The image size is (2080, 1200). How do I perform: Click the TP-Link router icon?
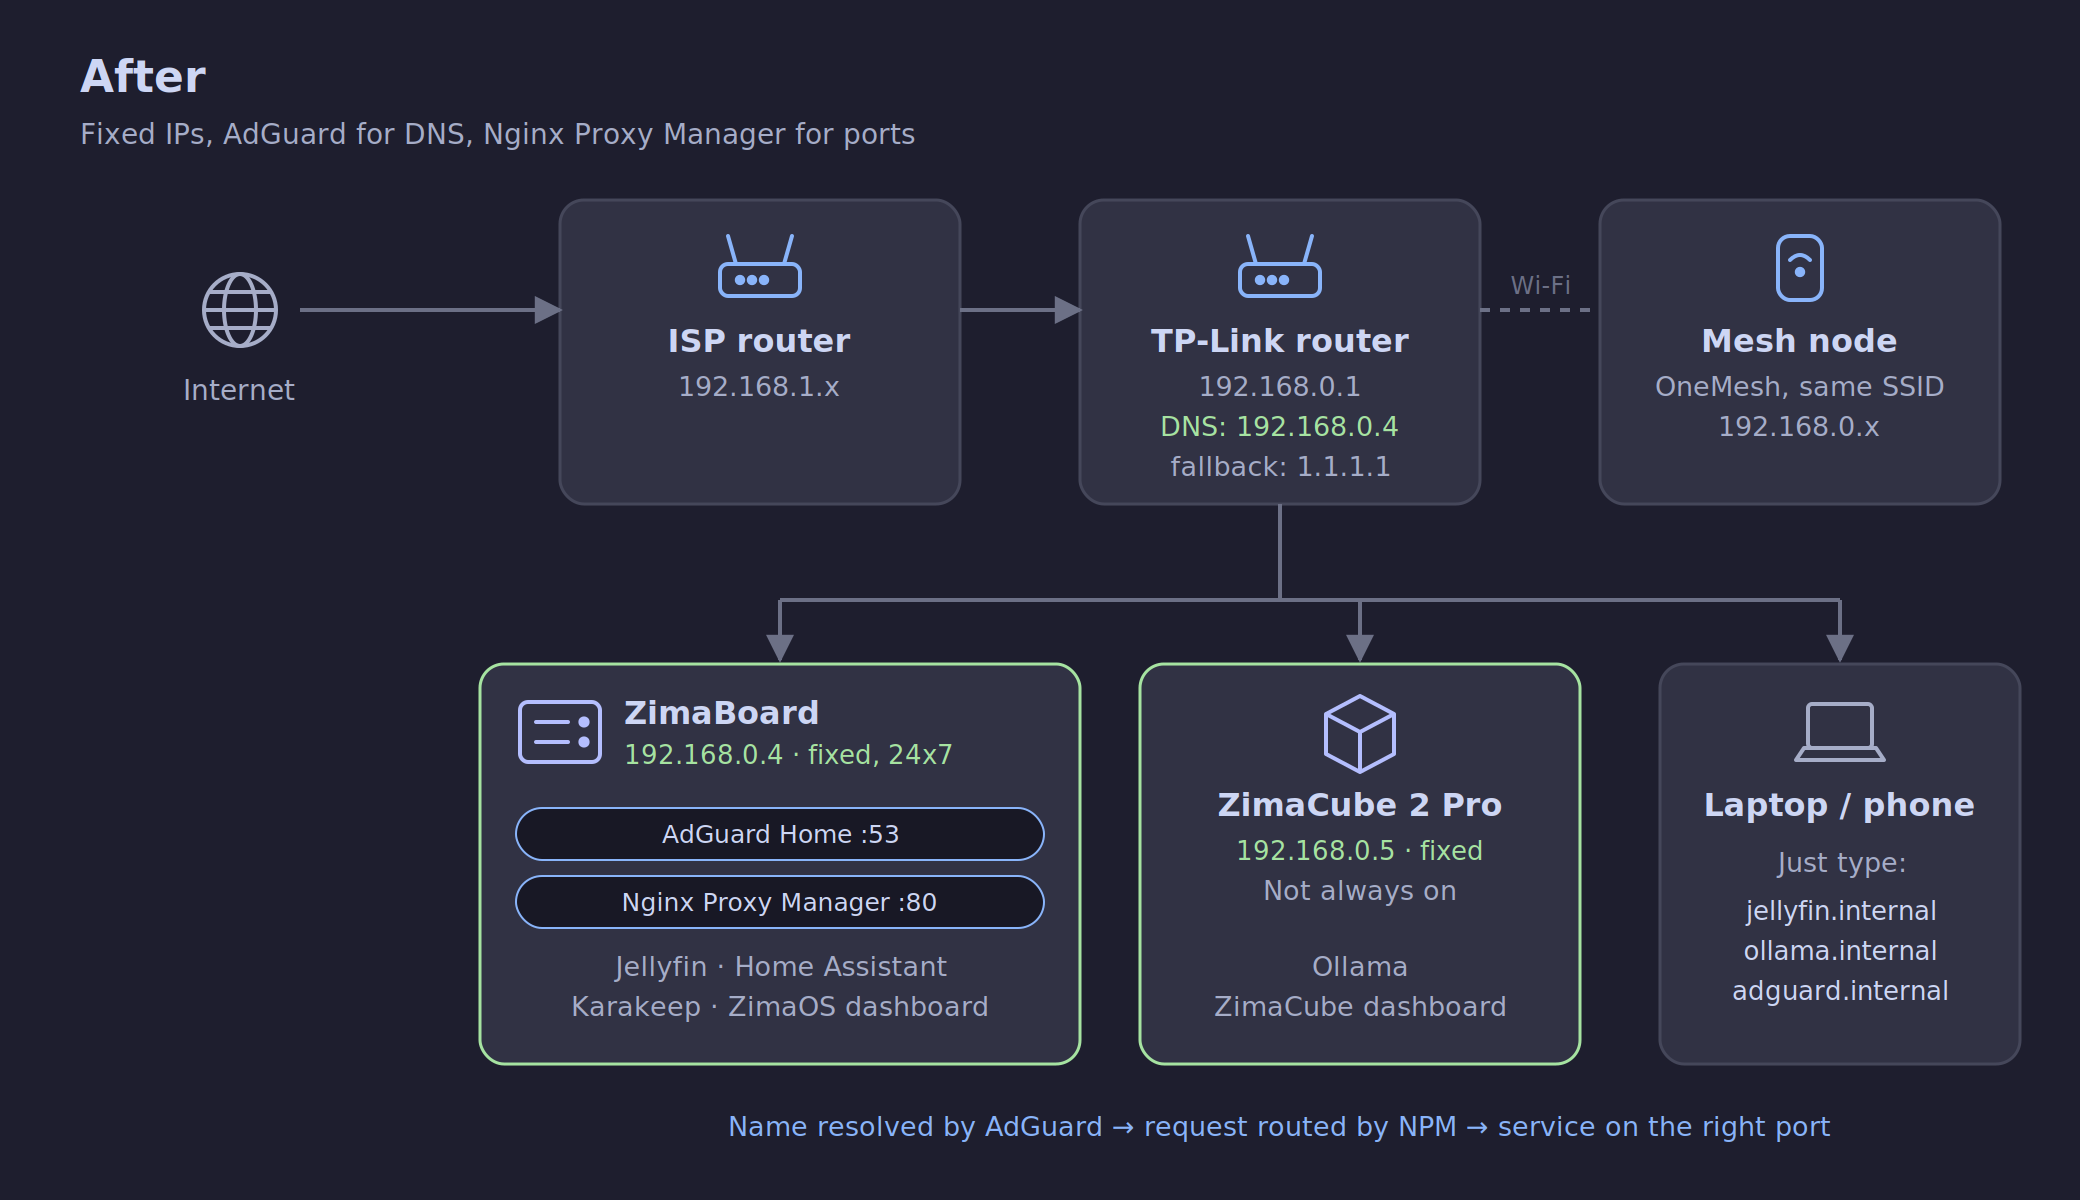coord(1280,266)
